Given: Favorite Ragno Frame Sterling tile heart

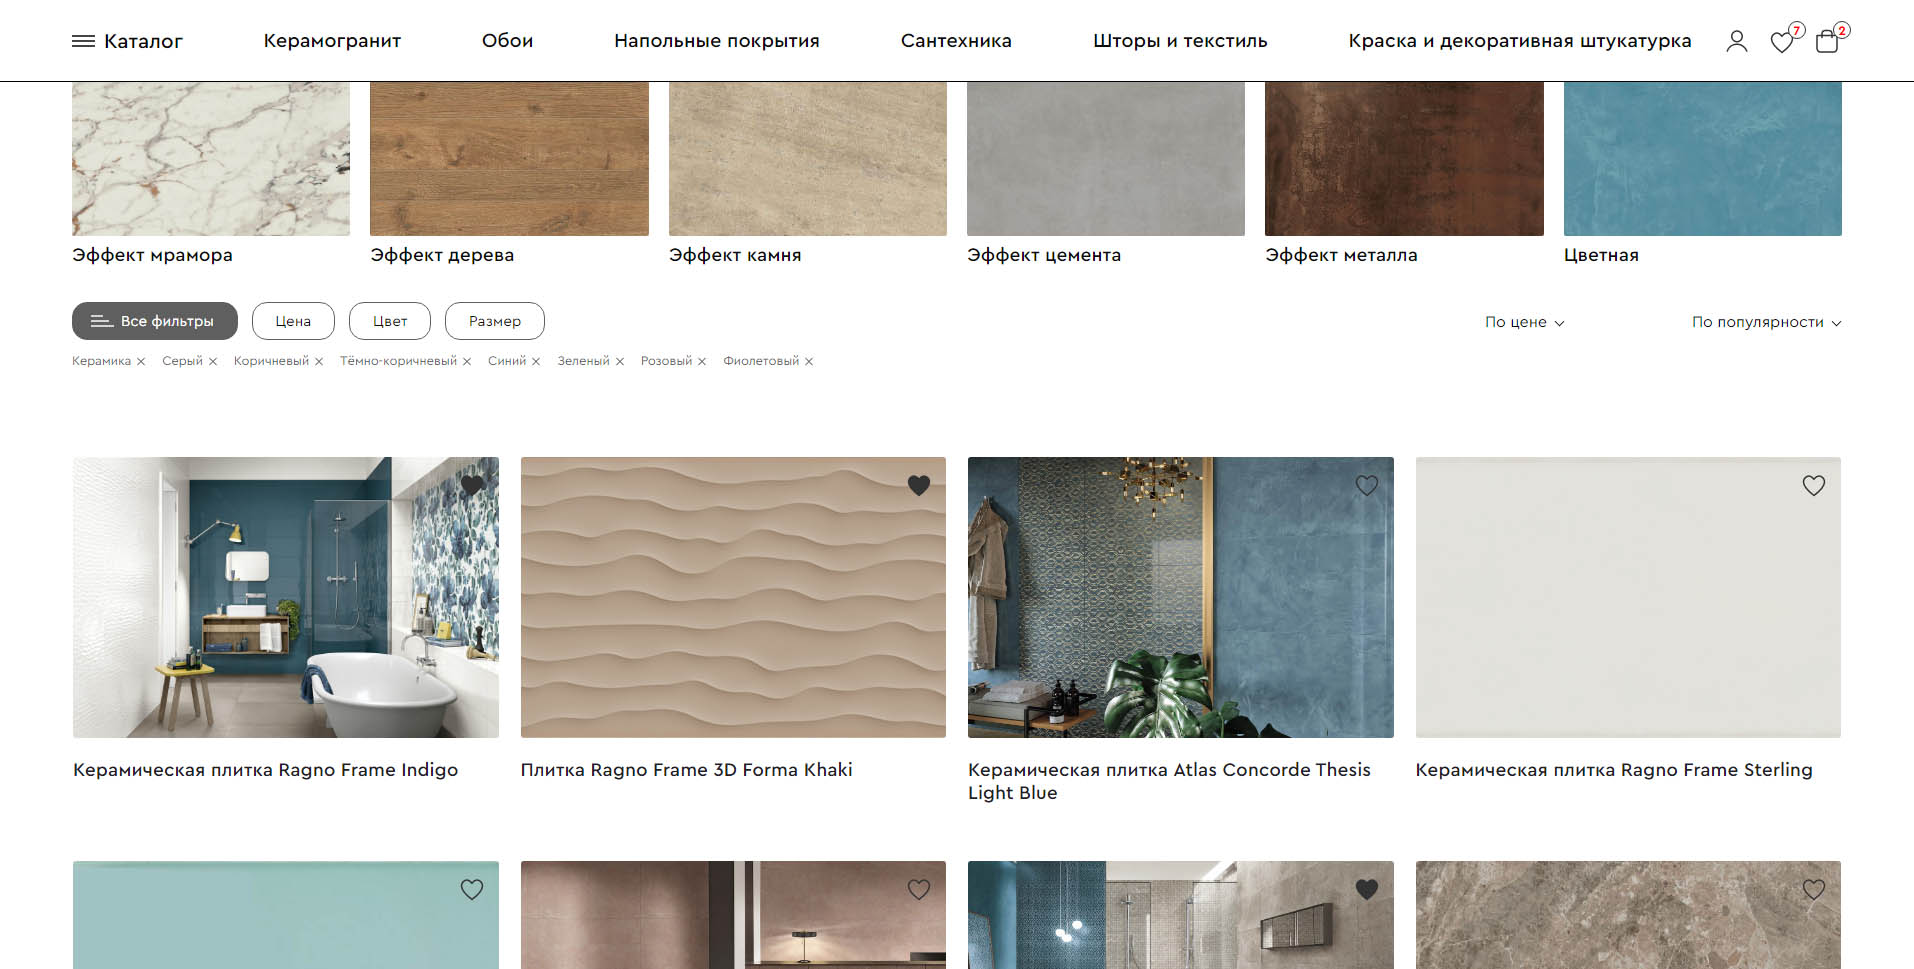Looking at the screenshot, I should (1814, 485).
